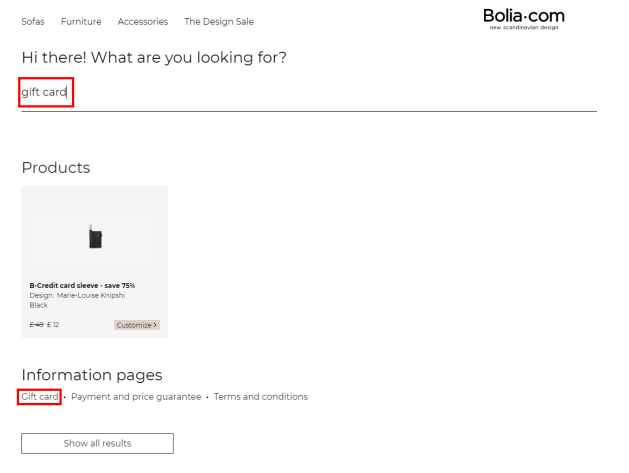Screen dimensions: 629x473
Task: Click the designer name Marie-Louise Knipshi
Action: pyautogui.click(x=77, y=295)
